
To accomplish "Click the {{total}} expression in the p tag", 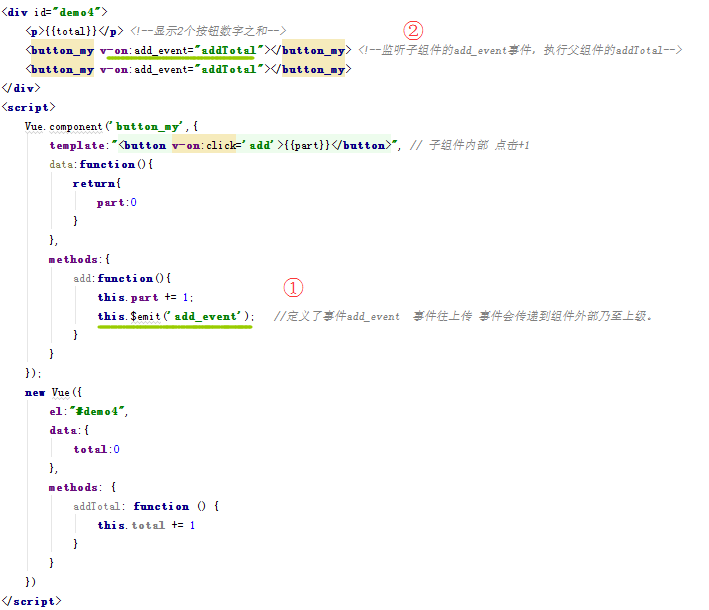I will pos(71,31).
